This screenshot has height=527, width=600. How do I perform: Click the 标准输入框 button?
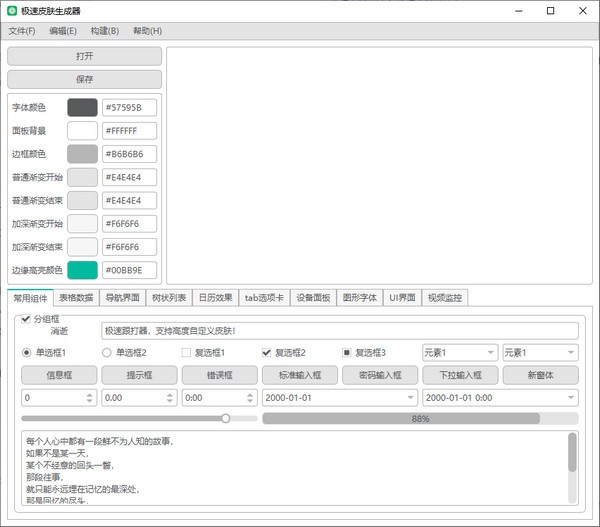pos(300,375)
